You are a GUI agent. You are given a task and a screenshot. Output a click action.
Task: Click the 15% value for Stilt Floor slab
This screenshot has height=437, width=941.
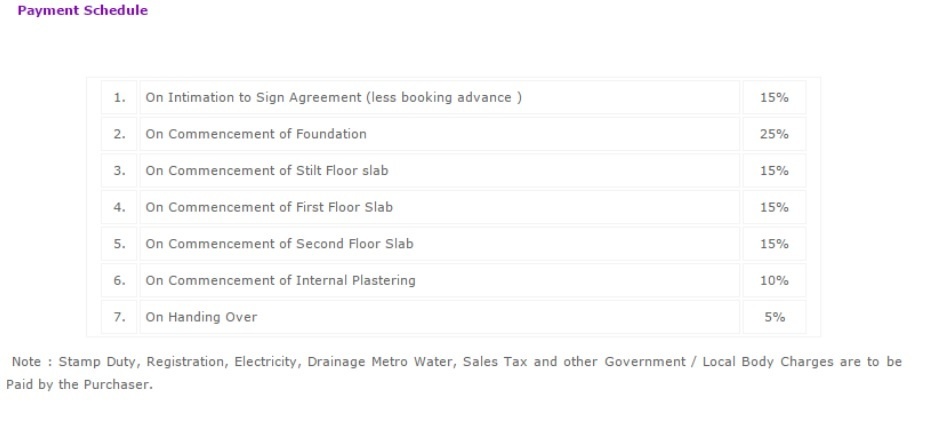pyautogui.click(x=774, y=171)
